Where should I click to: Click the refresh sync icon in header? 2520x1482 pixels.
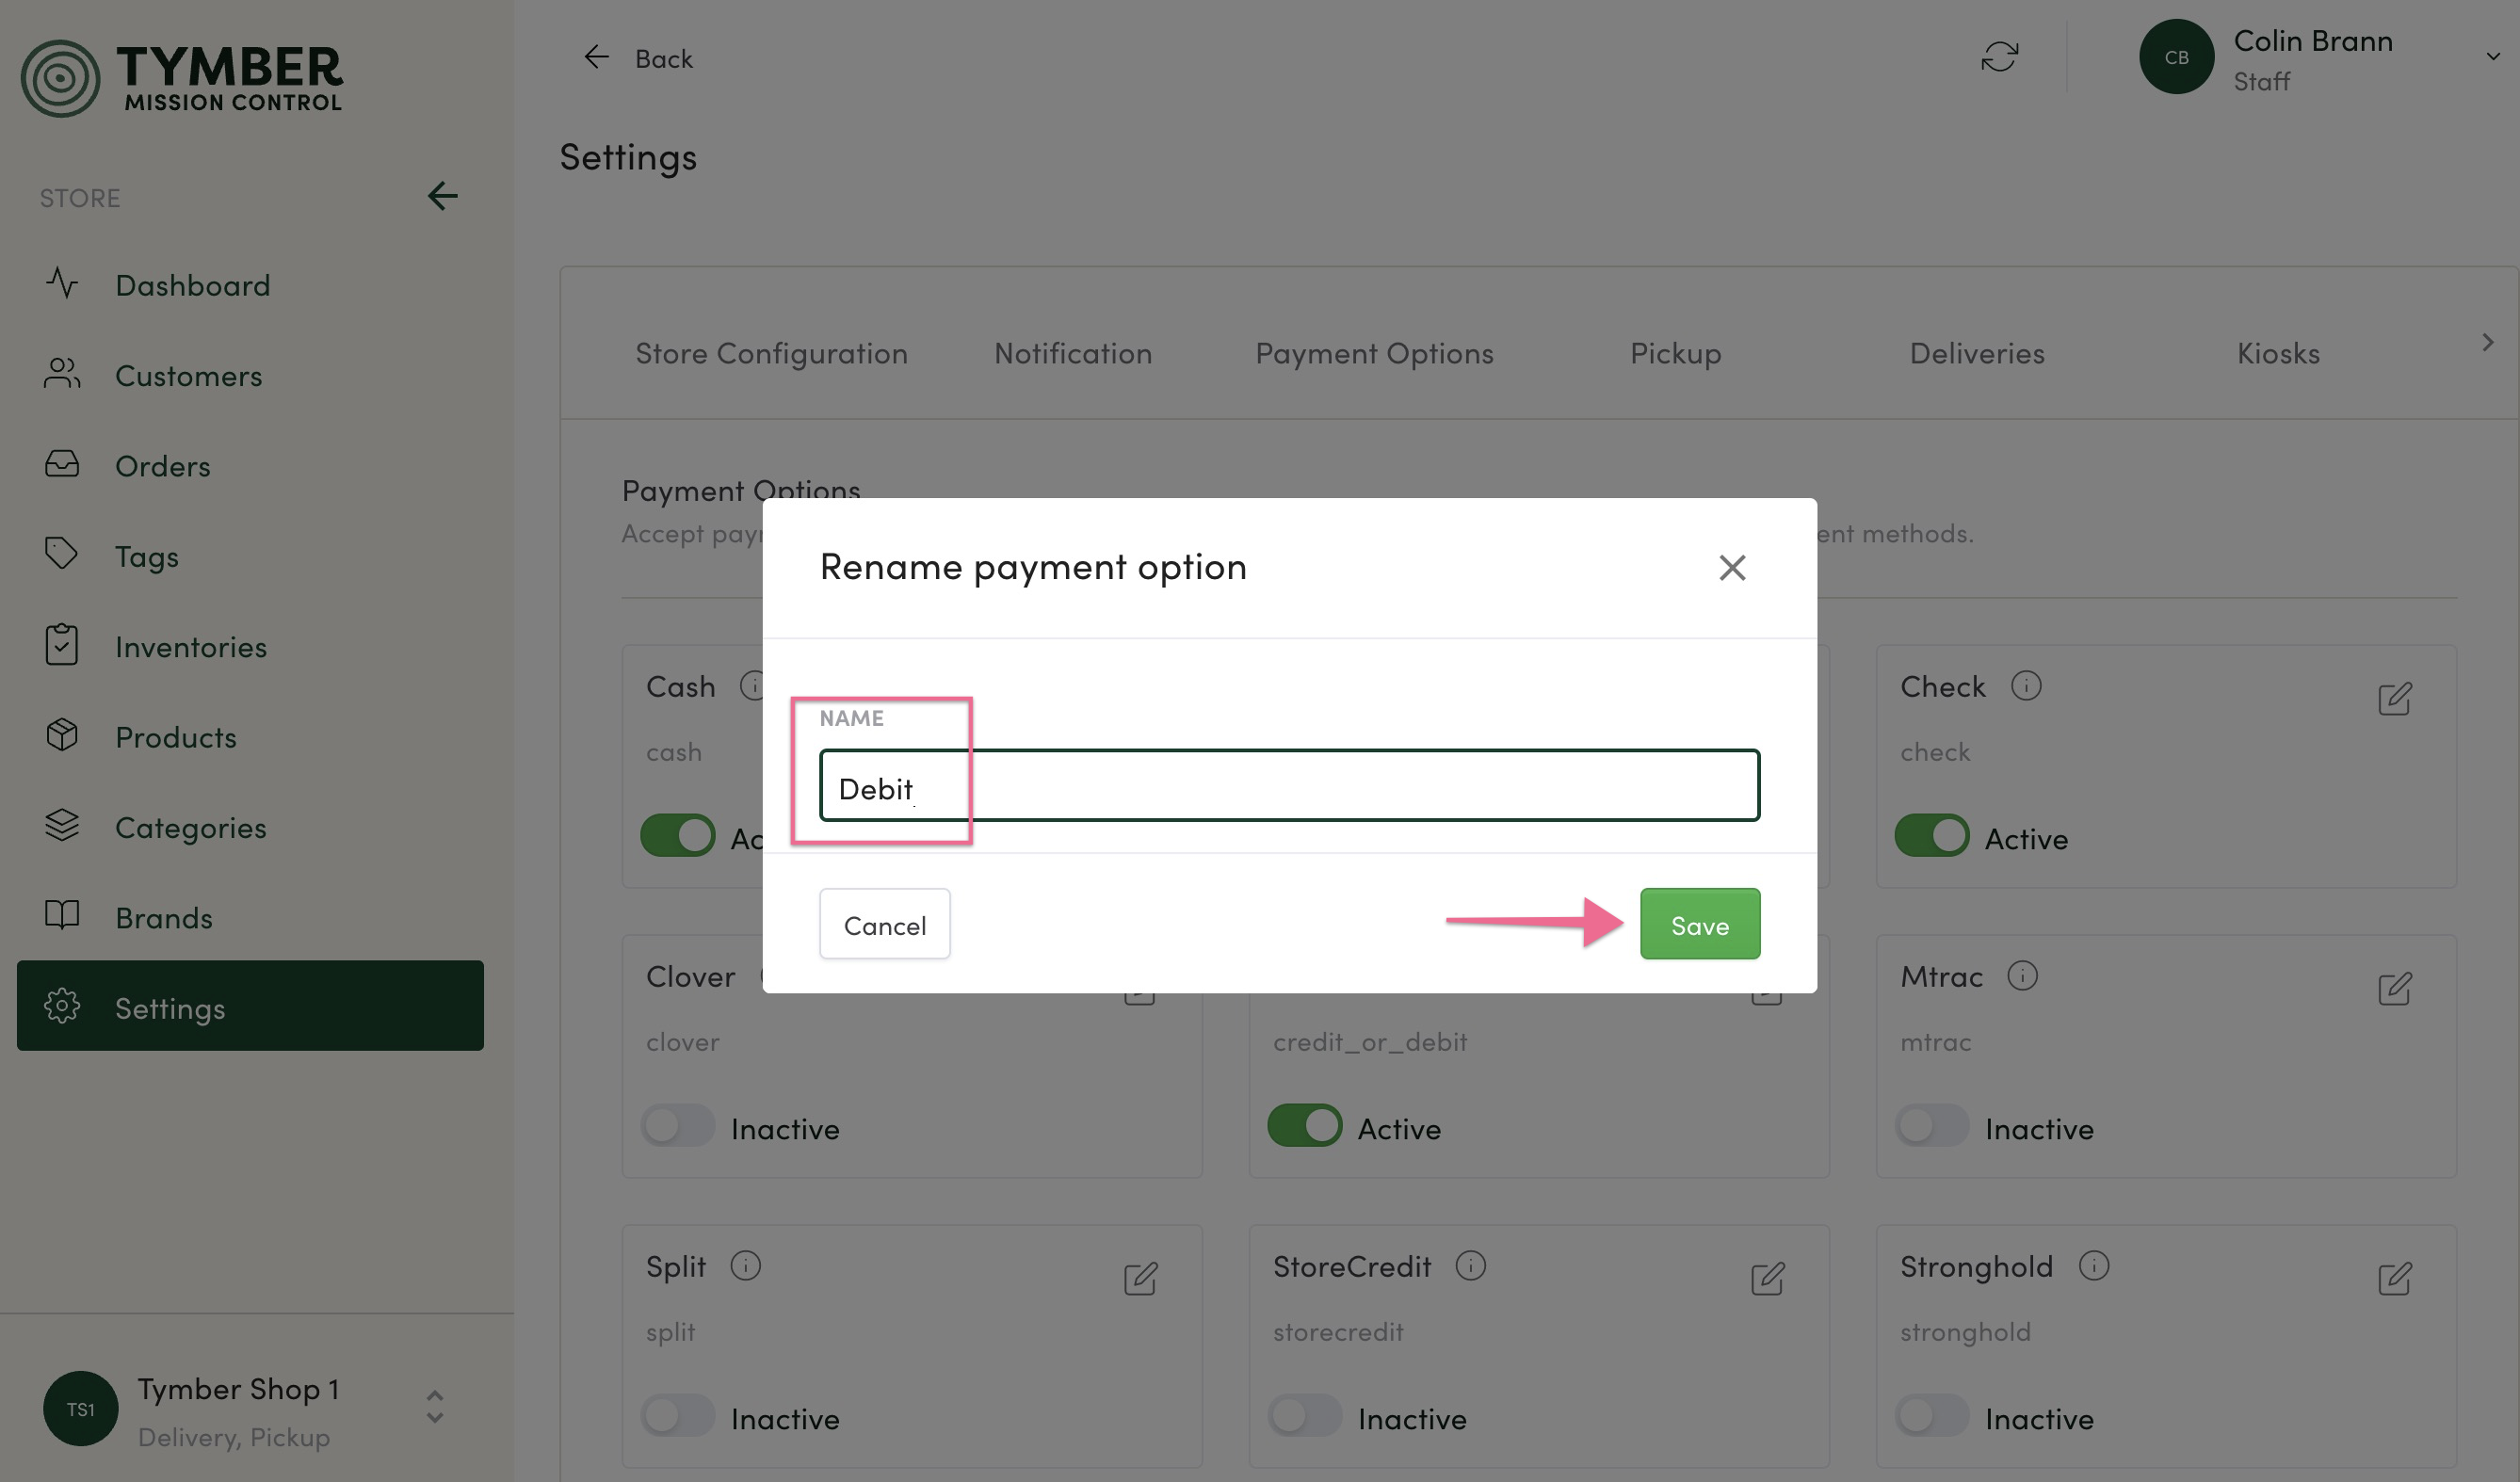(x=1999, y=57)
